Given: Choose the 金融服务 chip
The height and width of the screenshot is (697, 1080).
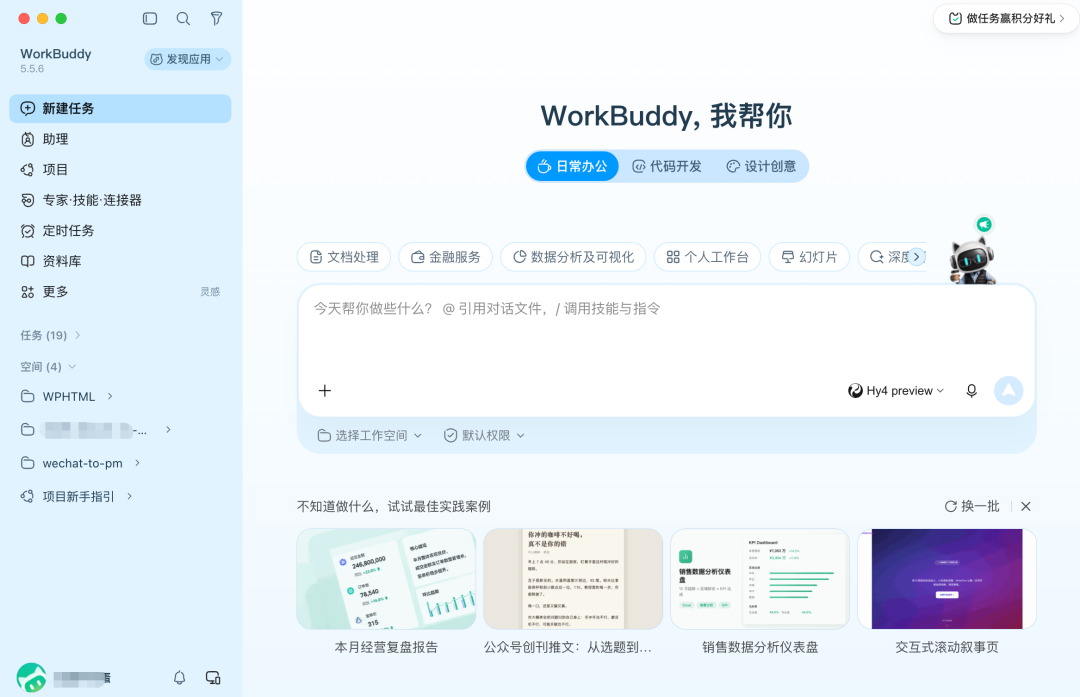Looking at the screenshot, I should pyautogui.click(x=446, y=257).
